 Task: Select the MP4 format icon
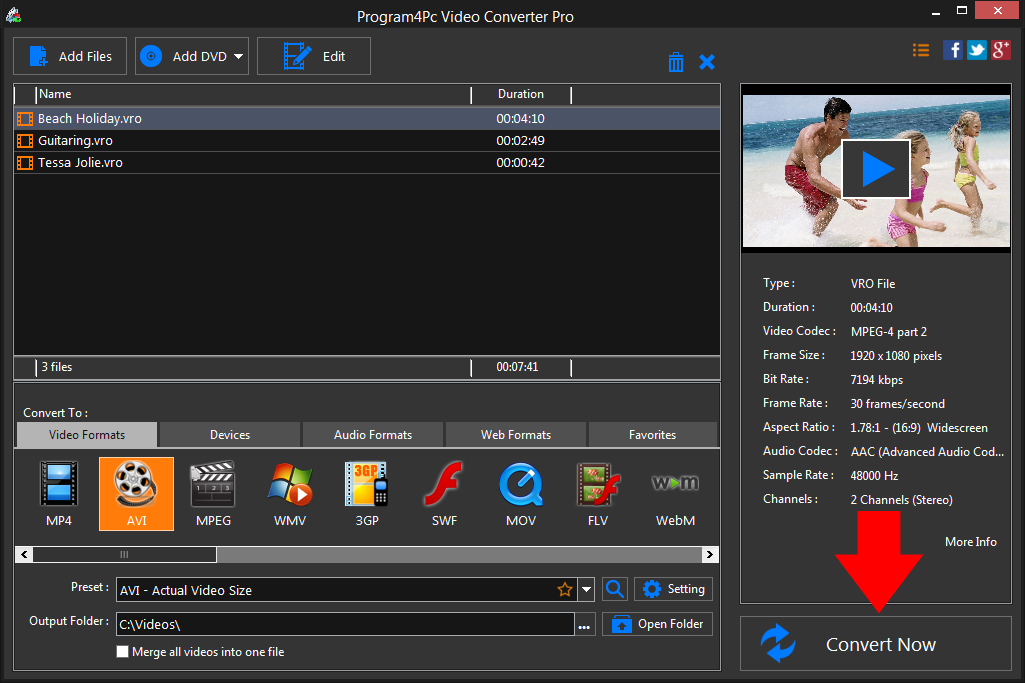pyautogui.click(x=58, y=493)
